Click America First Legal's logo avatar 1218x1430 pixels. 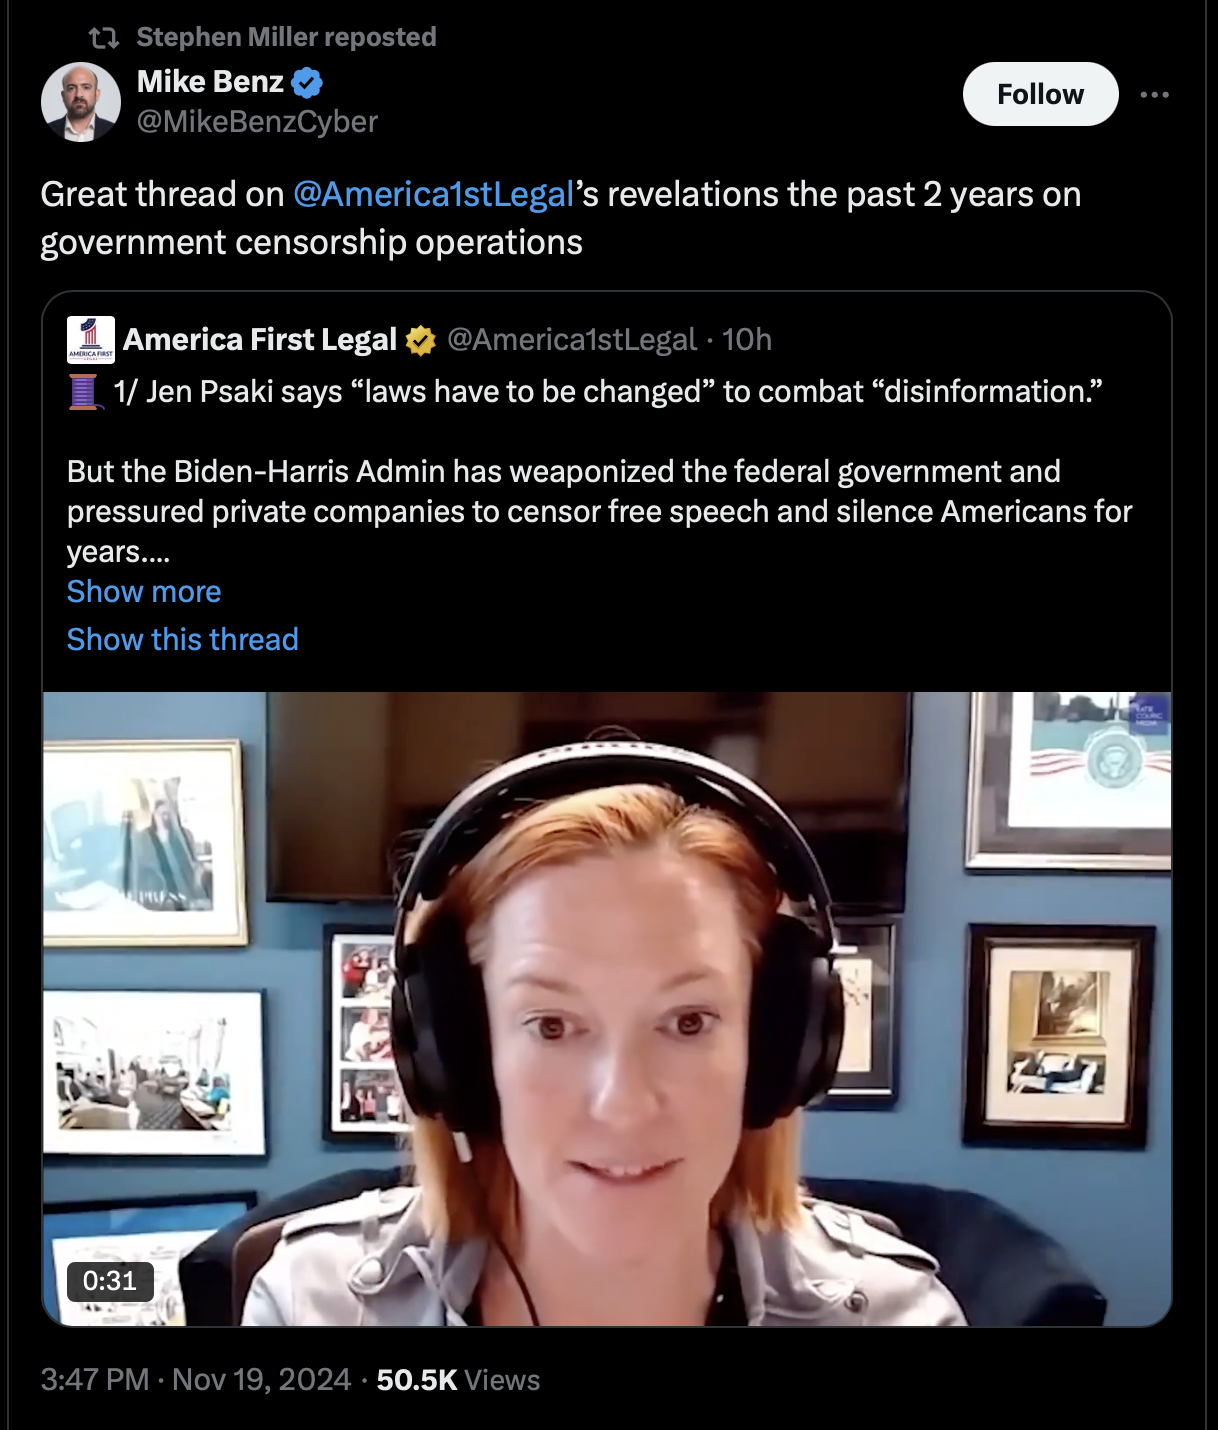pyautogui.click(x=91, y=340)
